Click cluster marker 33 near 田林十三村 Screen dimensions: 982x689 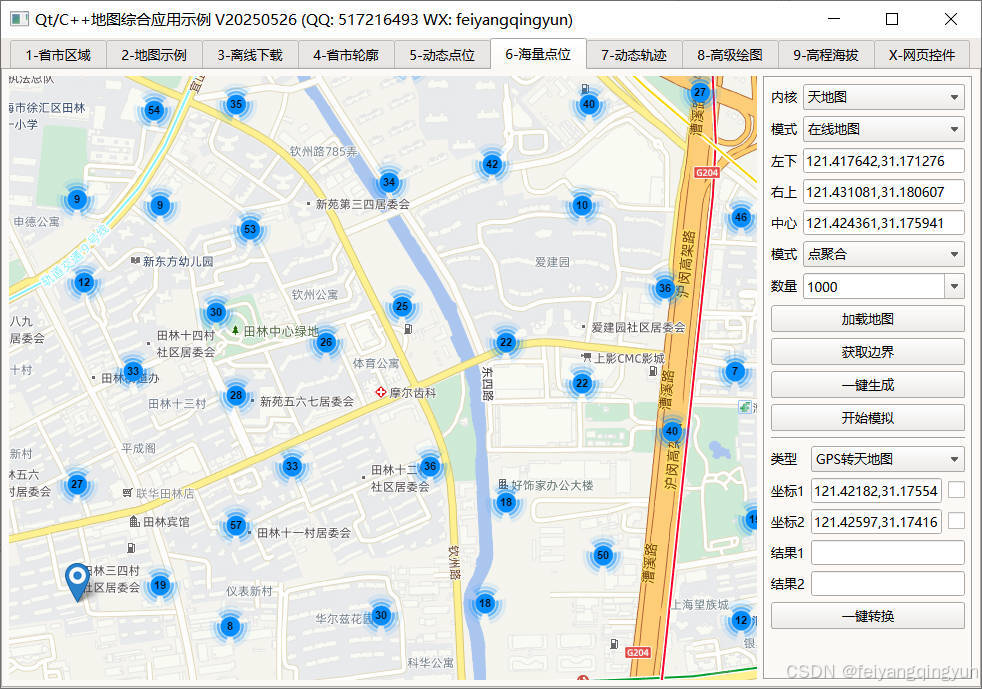[133, 371]
